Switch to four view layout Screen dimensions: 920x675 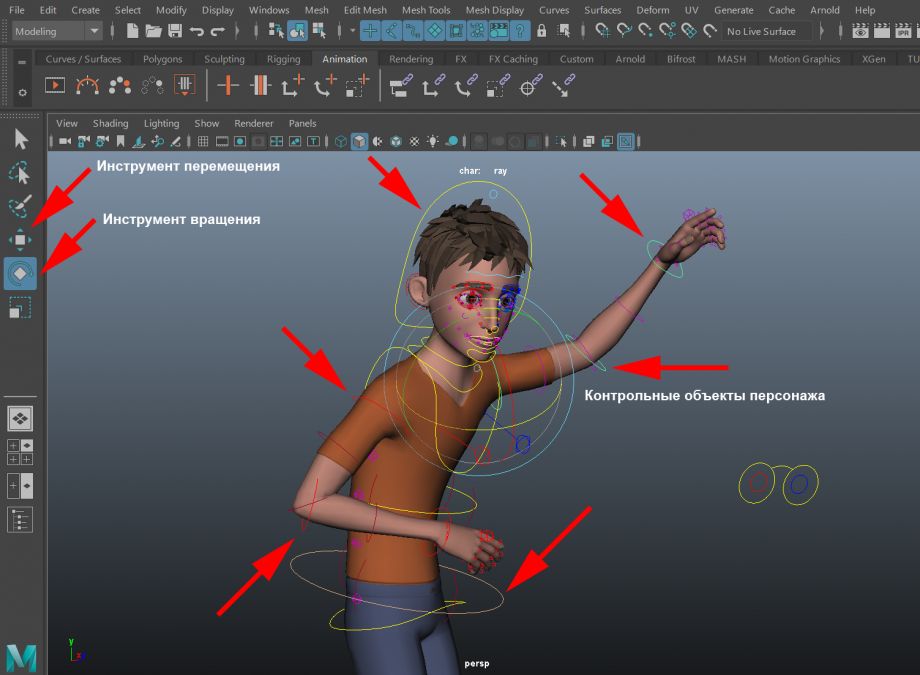20,452
